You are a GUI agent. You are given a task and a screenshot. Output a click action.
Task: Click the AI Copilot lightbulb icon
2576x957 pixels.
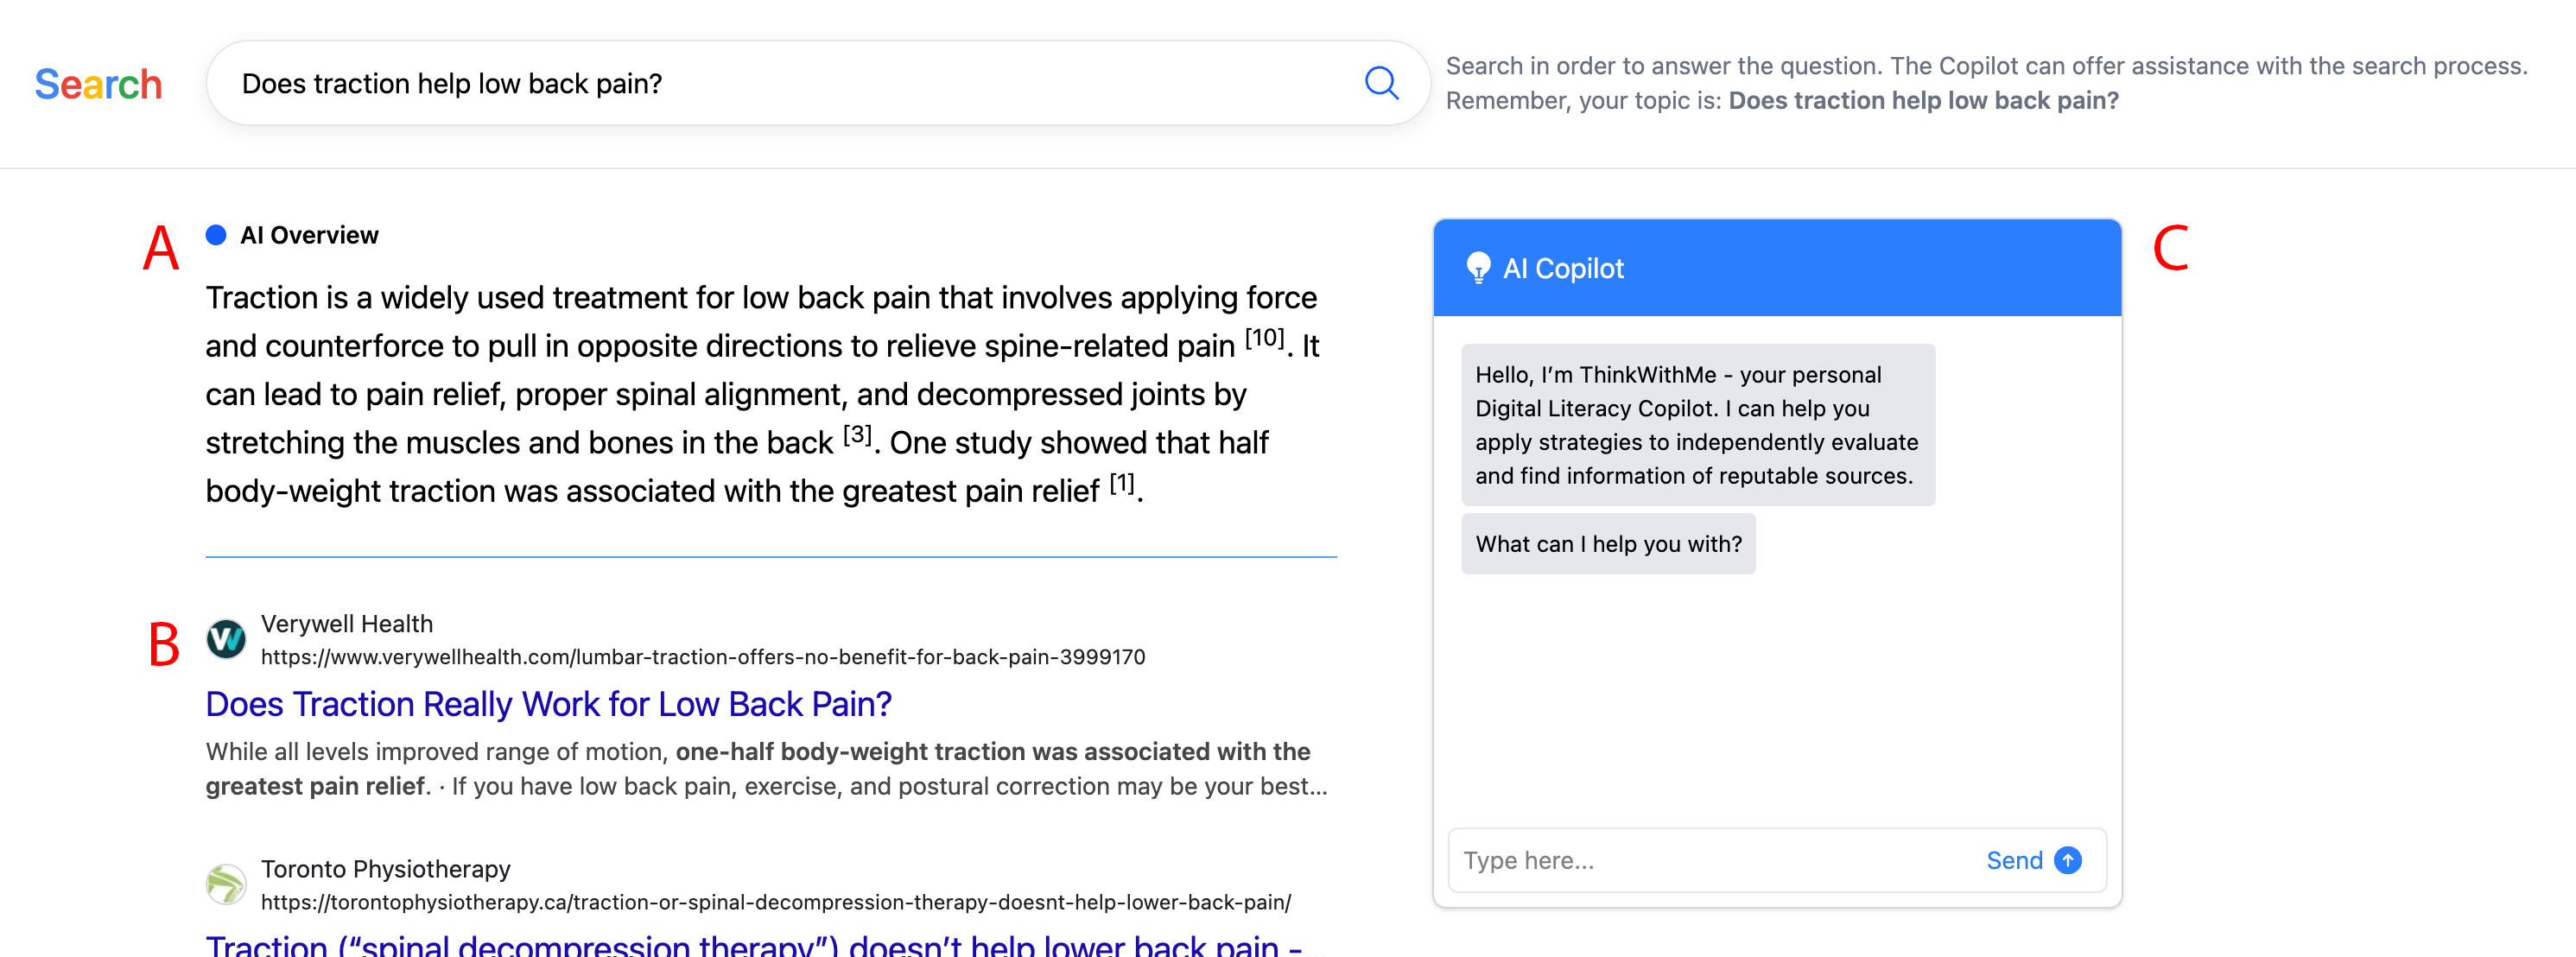click(1477, 268)
